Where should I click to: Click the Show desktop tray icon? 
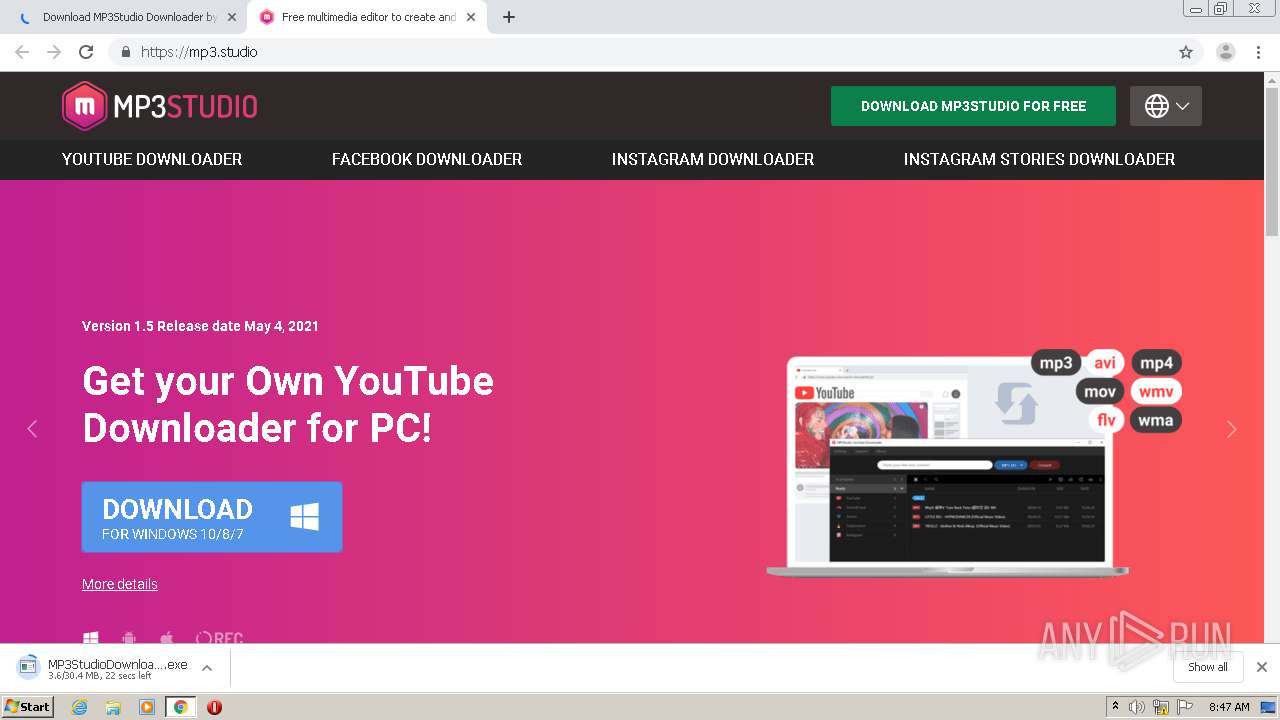click(x=1269, y=707)
